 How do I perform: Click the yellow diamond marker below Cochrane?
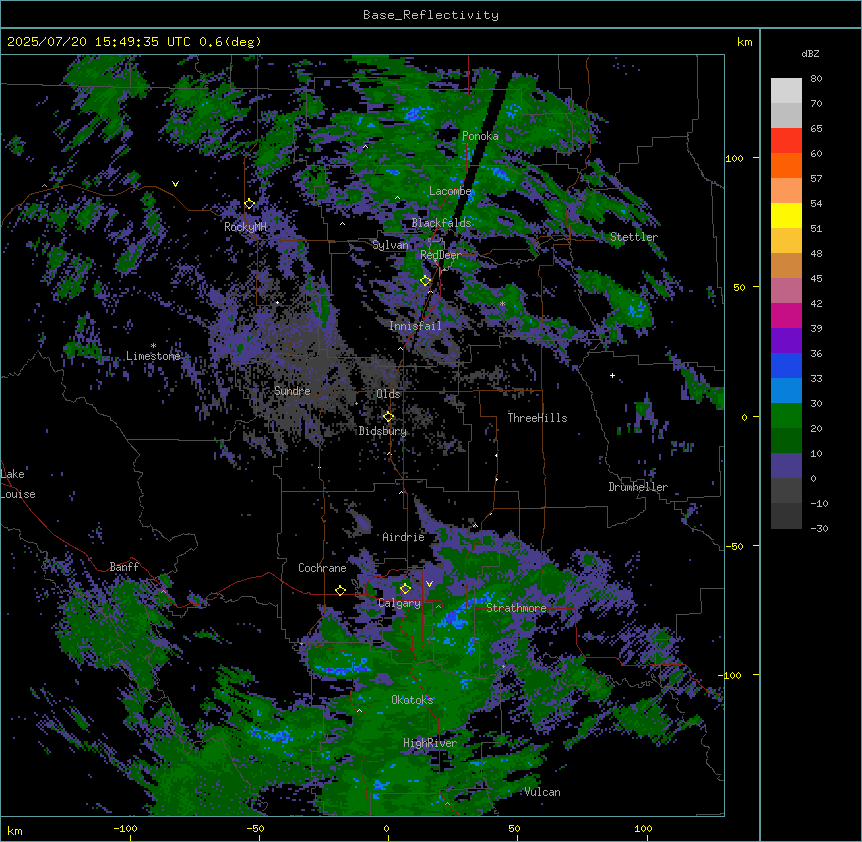point(340,590)
